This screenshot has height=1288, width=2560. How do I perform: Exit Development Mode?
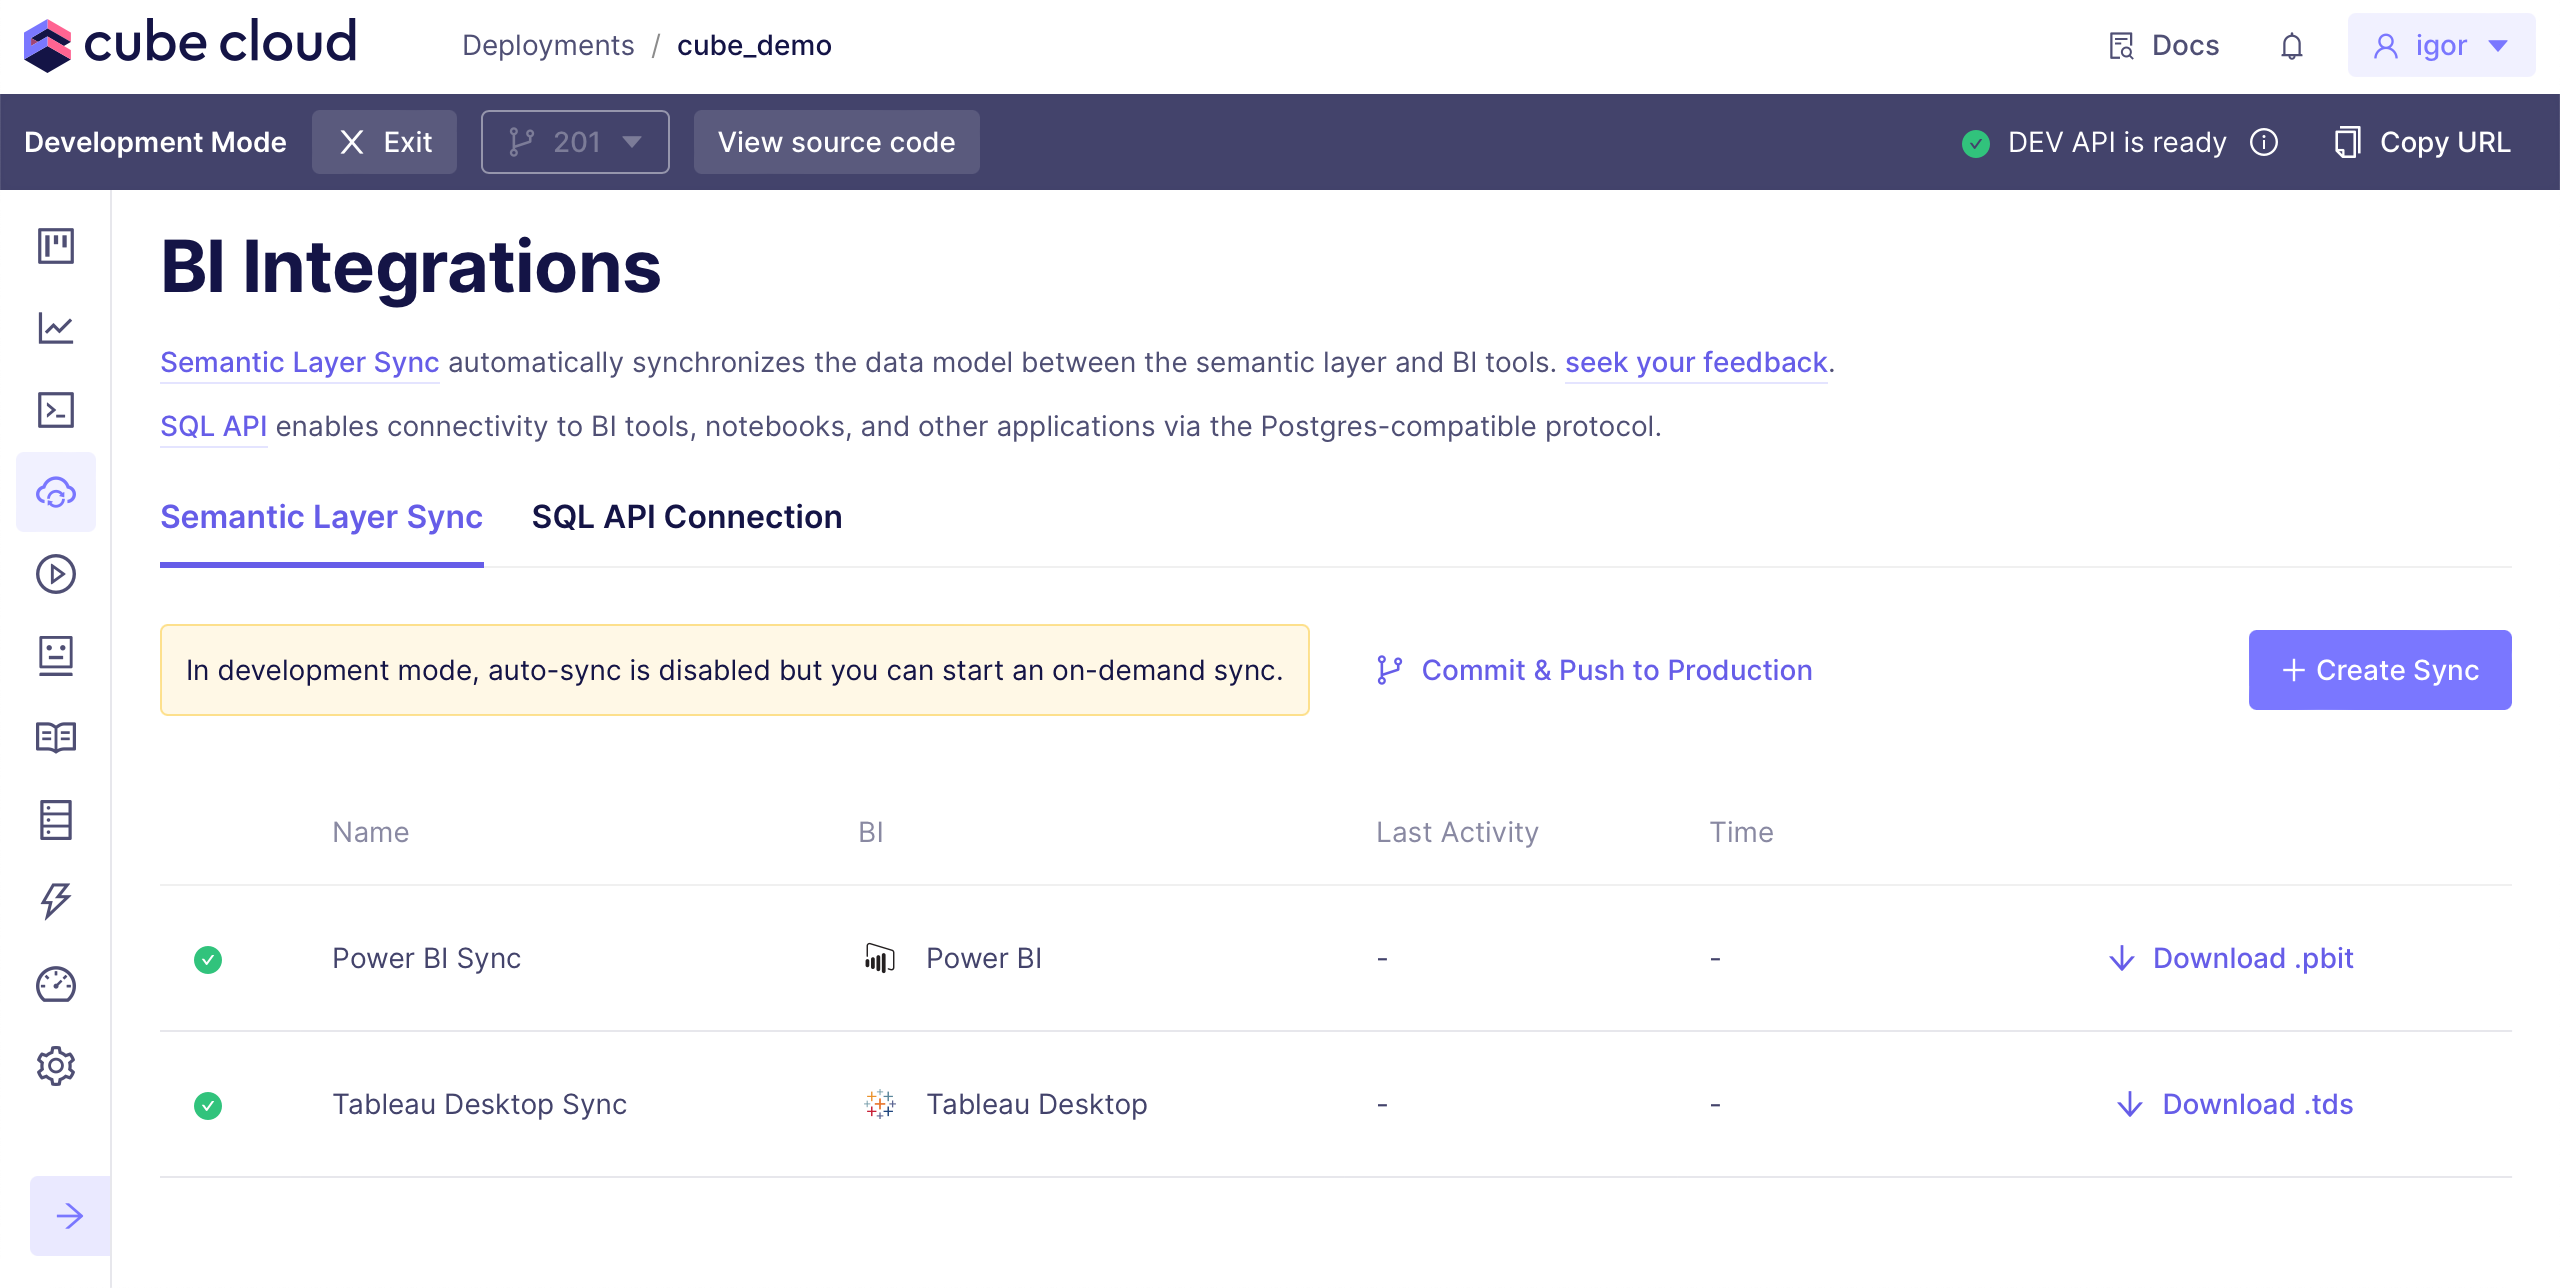(x=384, y=142)
